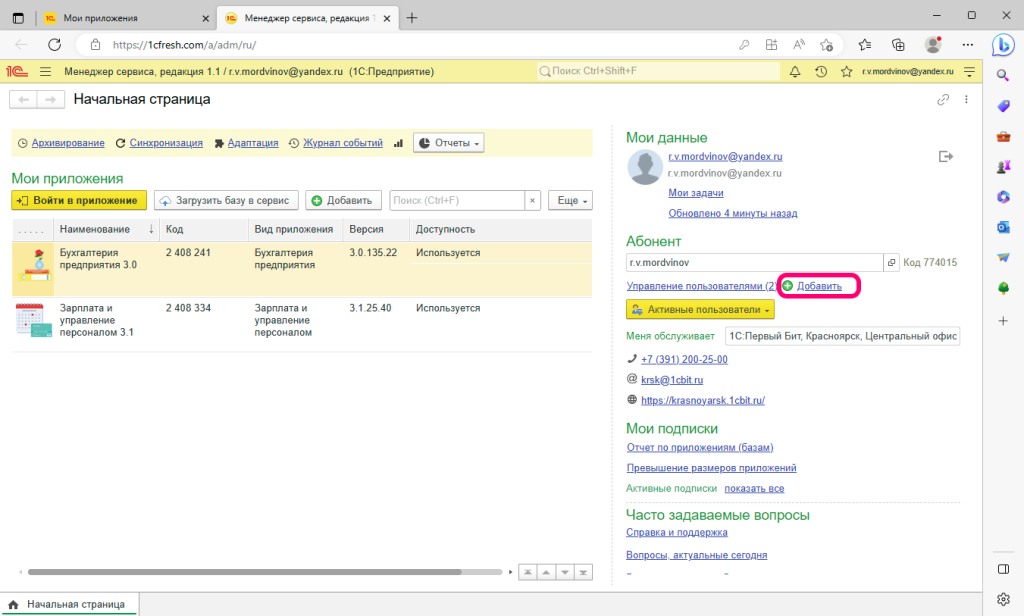Clear the search field with the x button

[532, 201]
